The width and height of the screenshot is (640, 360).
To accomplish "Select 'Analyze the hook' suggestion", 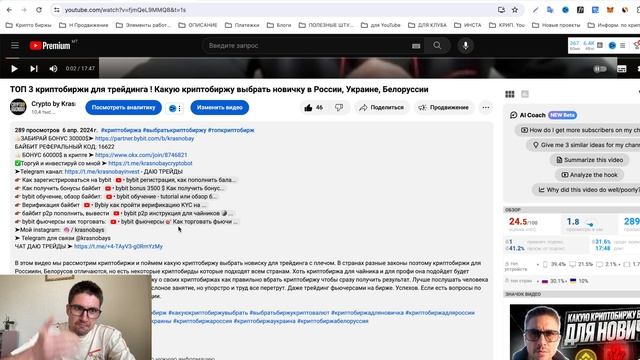I will (x=589, y=175).
